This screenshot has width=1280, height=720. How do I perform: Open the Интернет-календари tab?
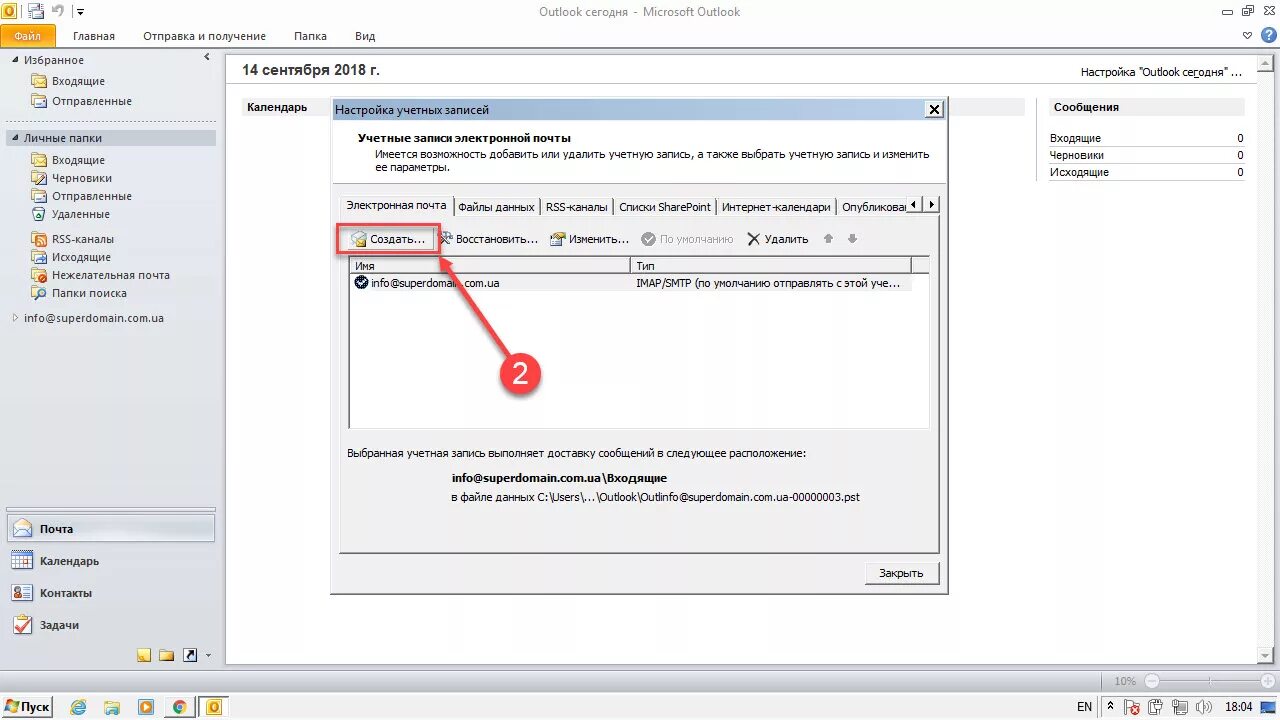776,207
